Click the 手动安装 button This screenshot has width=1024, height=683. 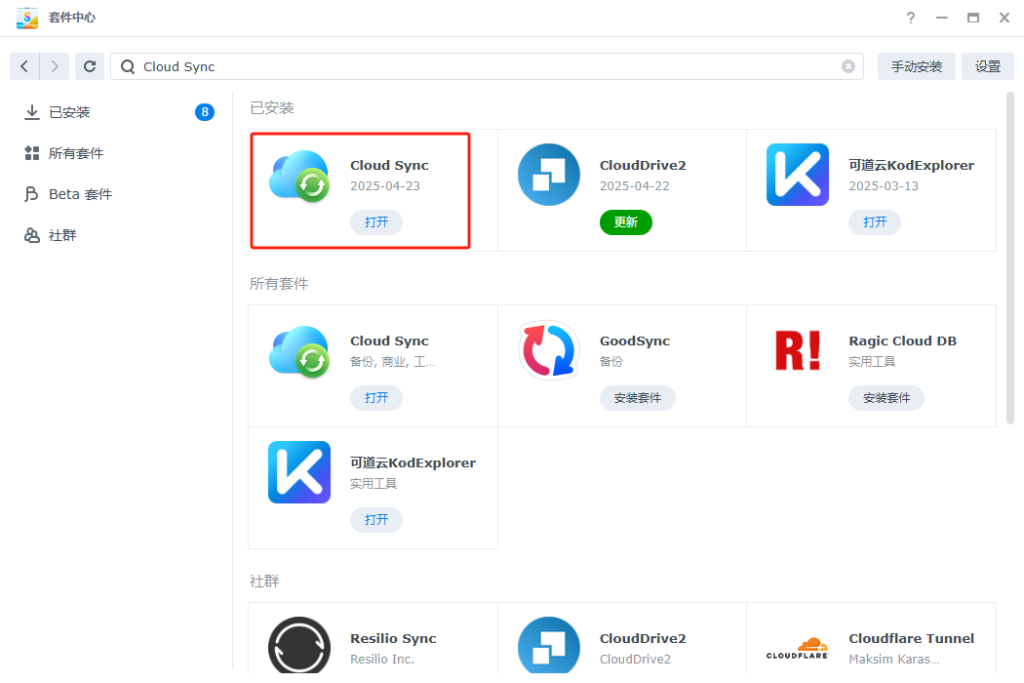tap(916, 67)
